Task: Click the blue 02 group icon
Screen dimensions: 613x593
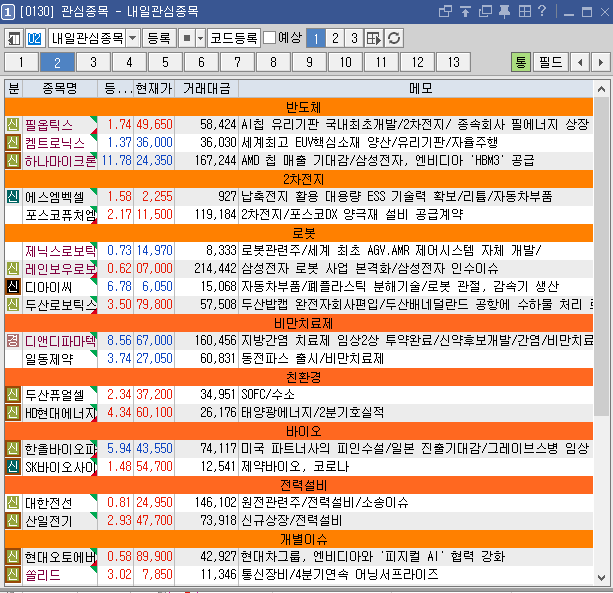Action: [35, 38]
